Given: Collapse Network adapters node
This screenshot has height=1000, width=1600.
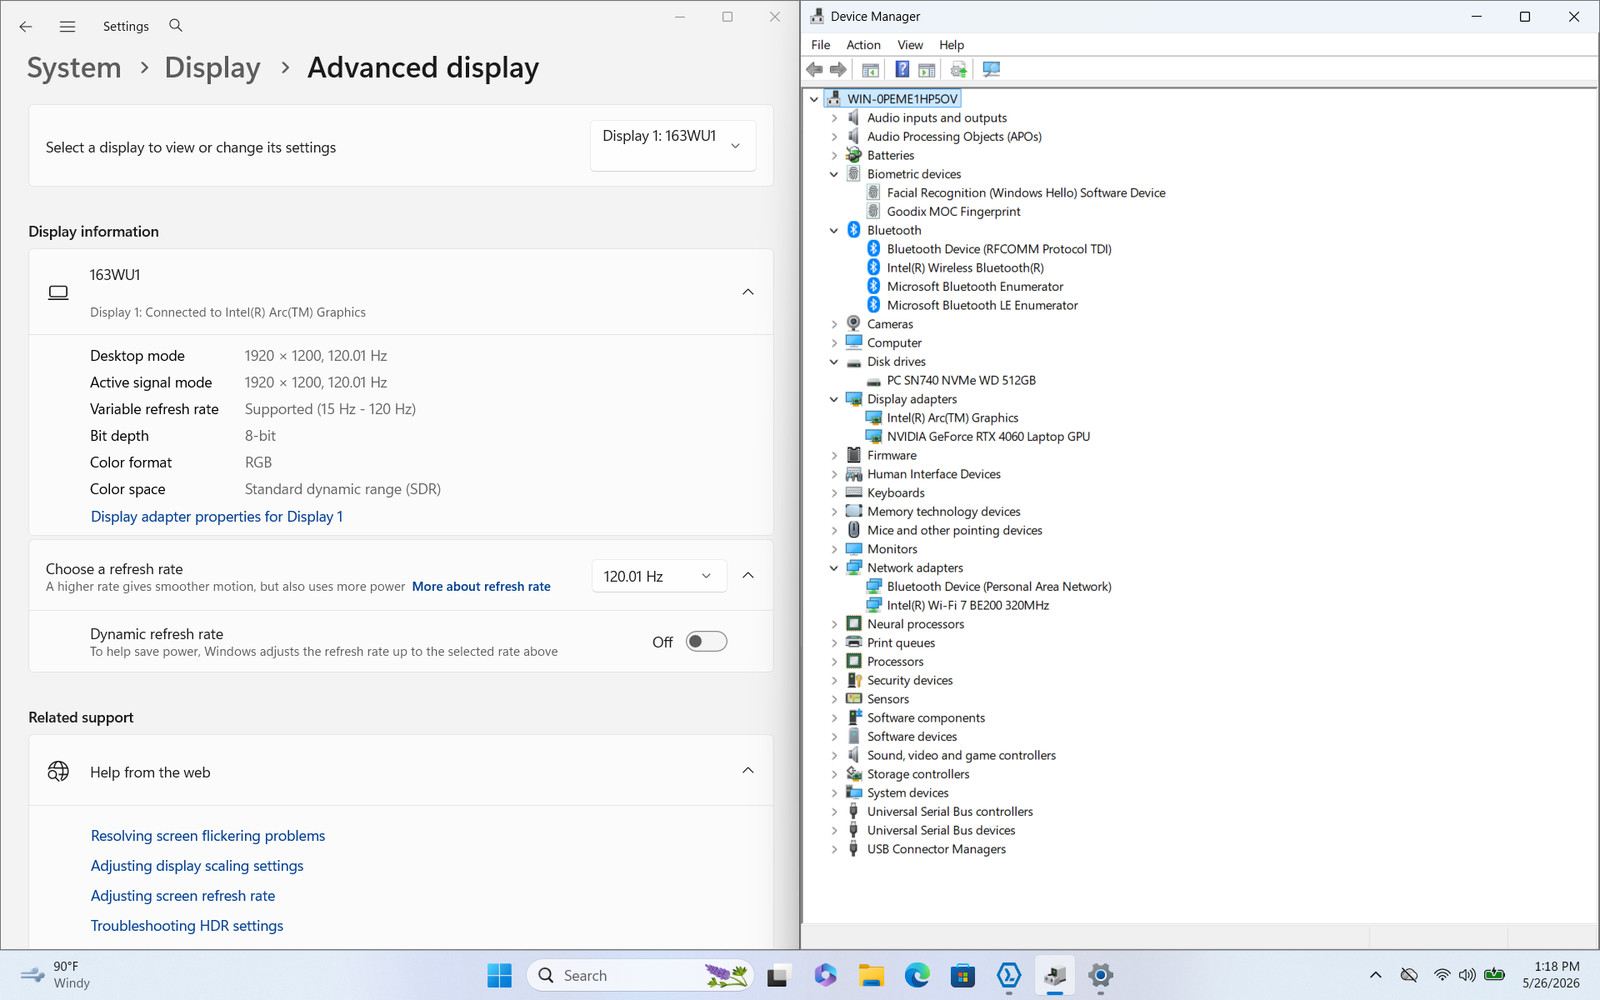Looking at the screenshot, I should coord(834,568).
